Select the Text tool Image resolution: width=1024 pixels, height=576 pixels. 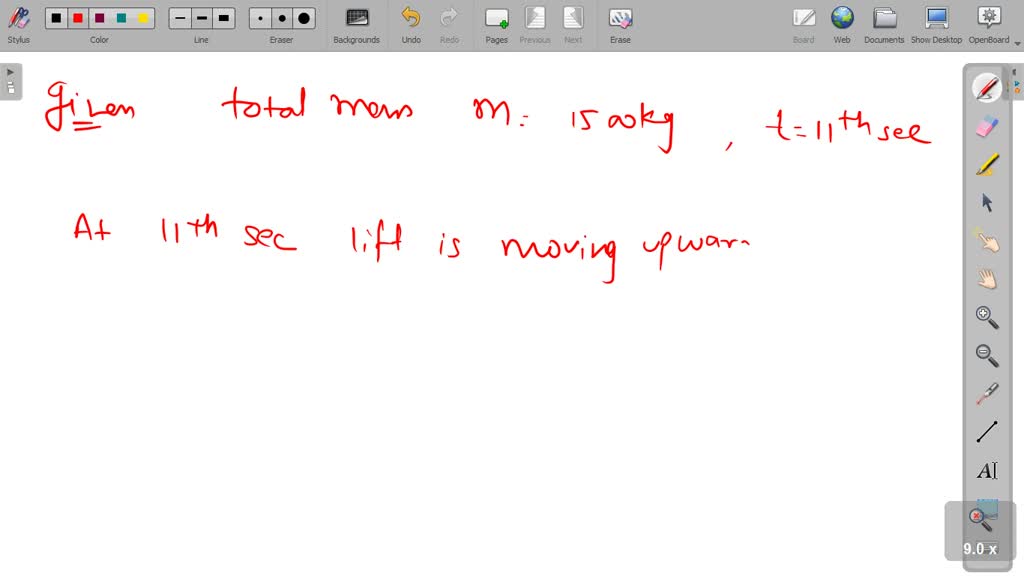987,470
